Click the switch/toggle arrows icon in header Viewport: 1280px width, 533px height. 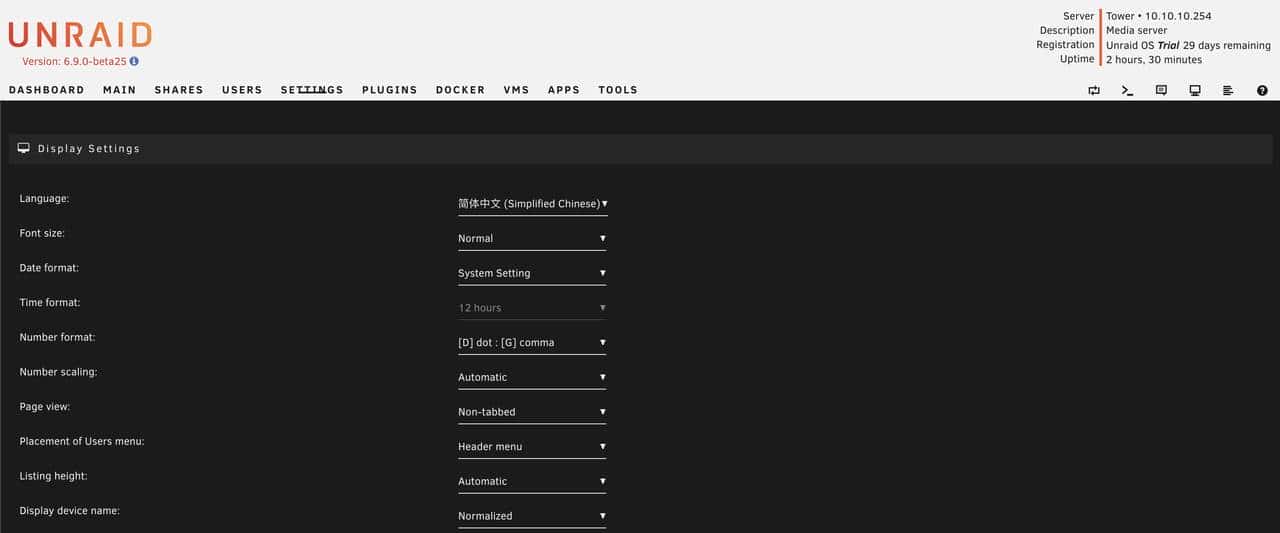(1094, 90)
